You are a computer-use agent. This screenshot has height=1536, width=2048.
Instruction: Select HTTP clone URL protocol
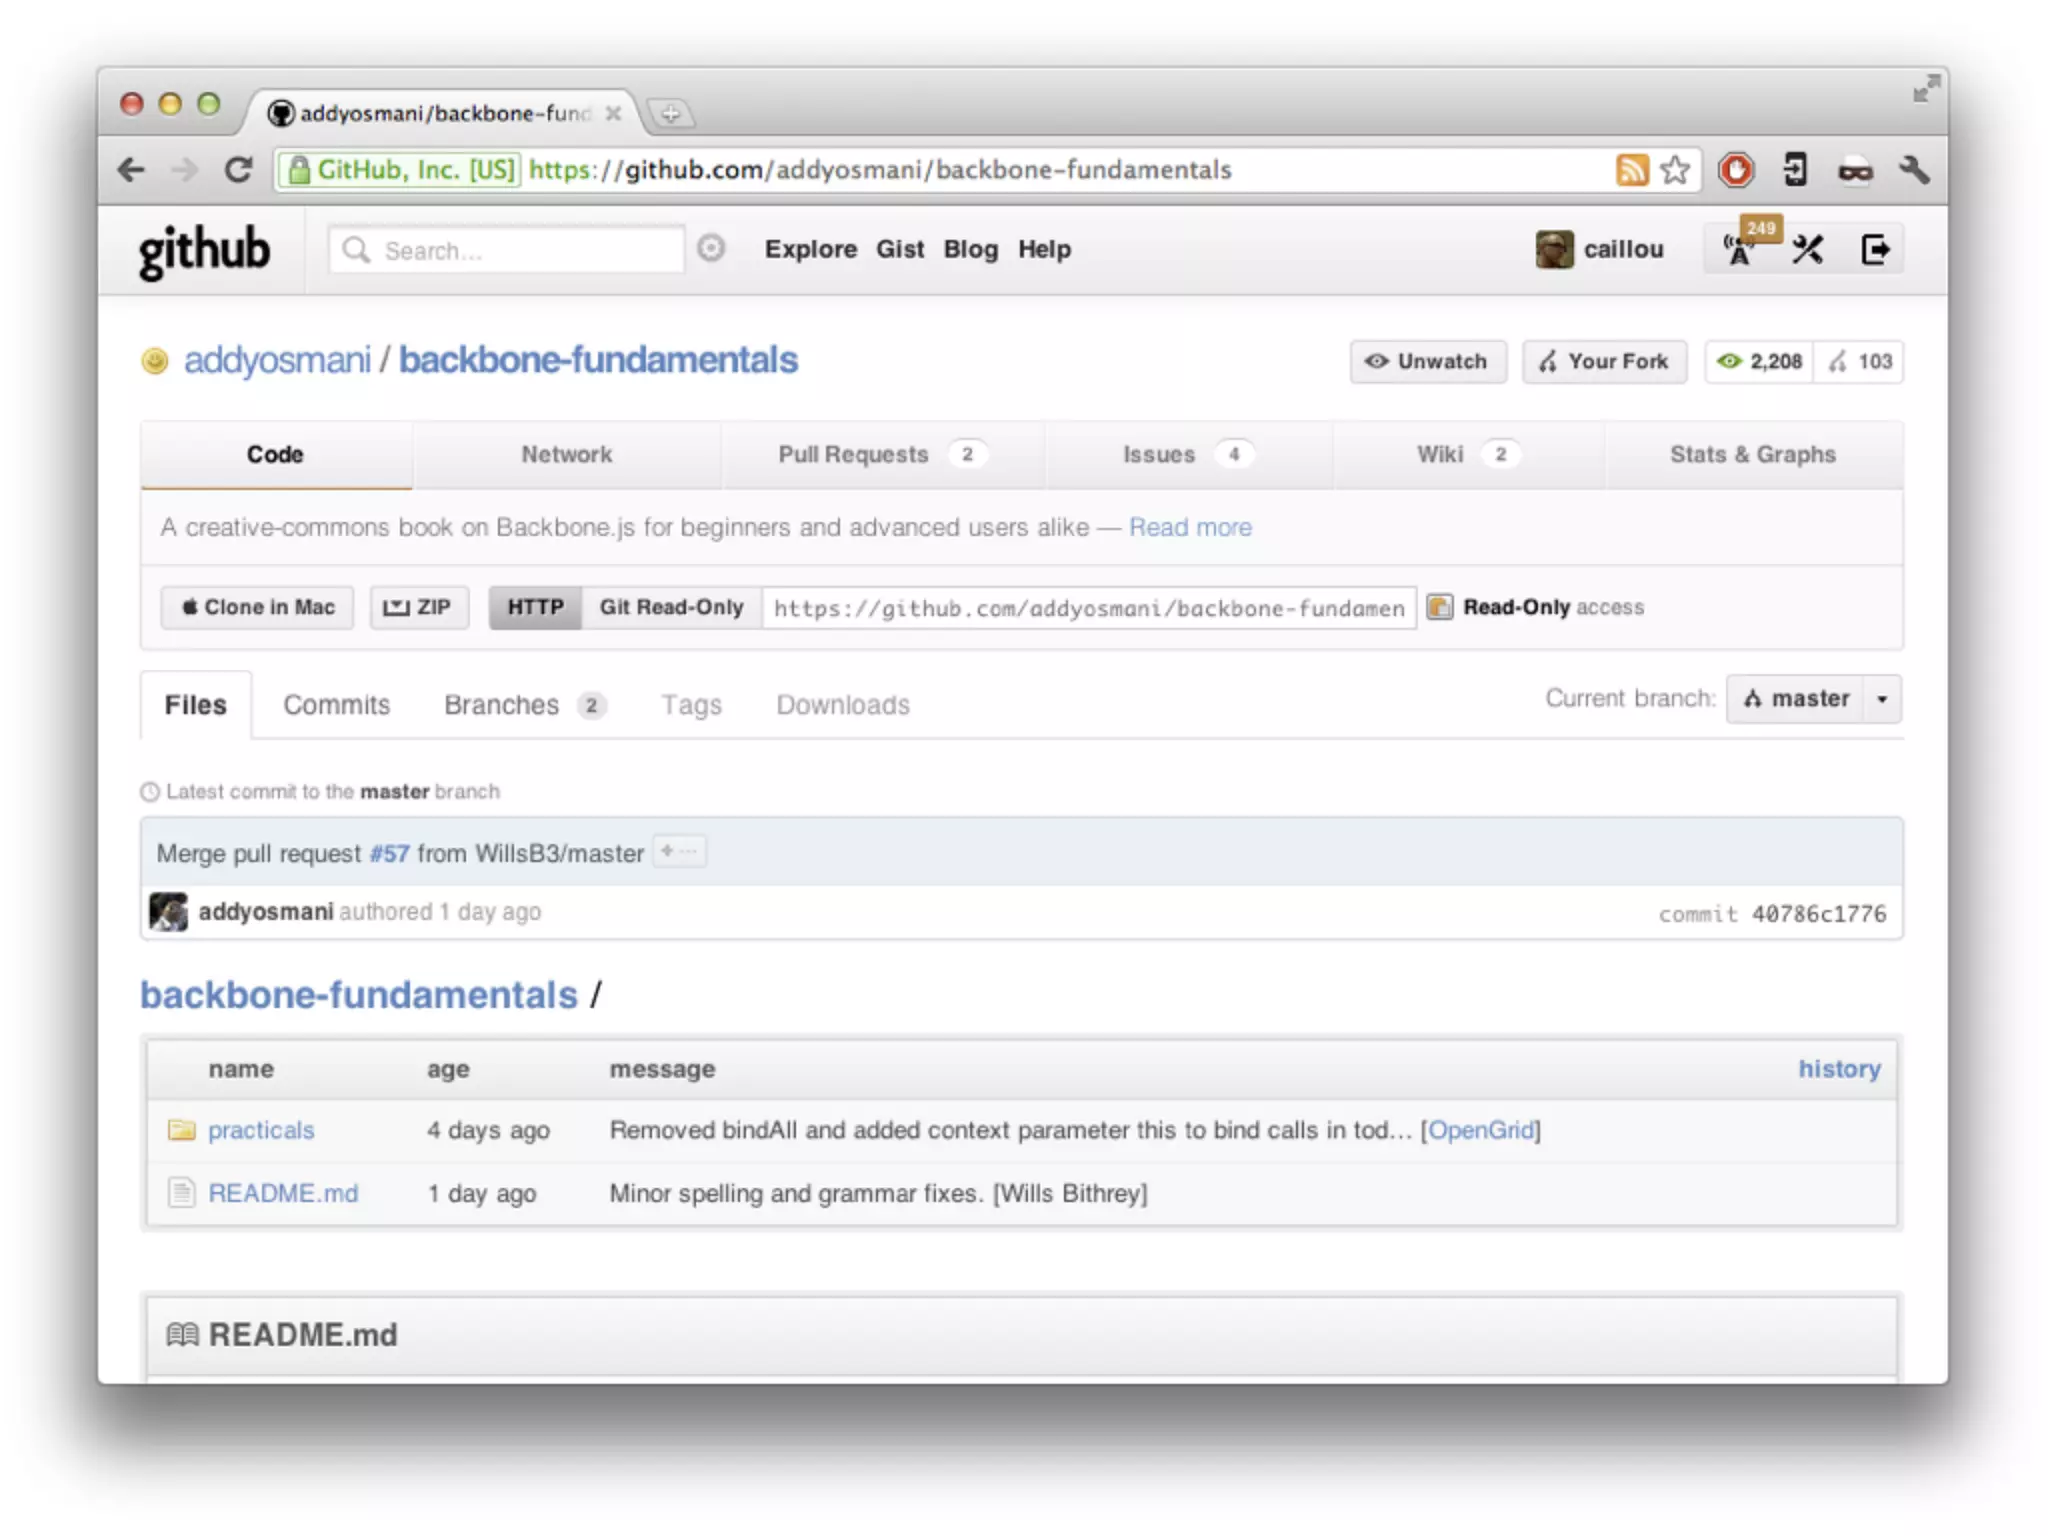click(x=535, y=607)
